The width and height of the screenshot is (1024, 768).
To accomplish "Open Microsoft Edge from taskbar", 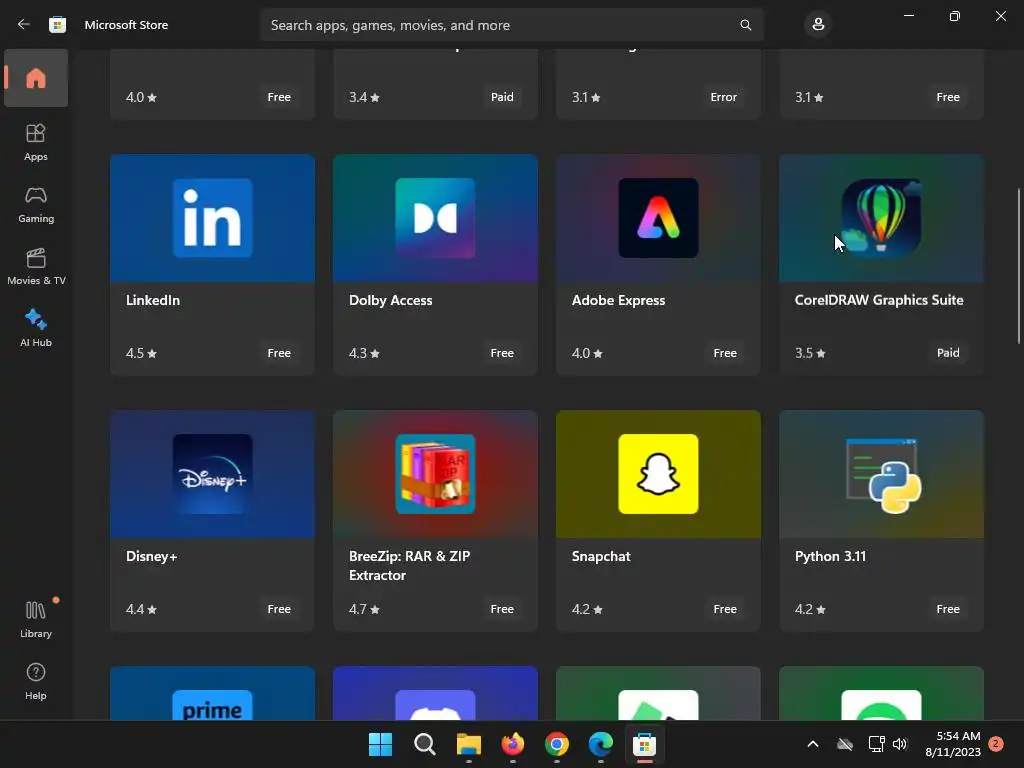I will (600, 744).
